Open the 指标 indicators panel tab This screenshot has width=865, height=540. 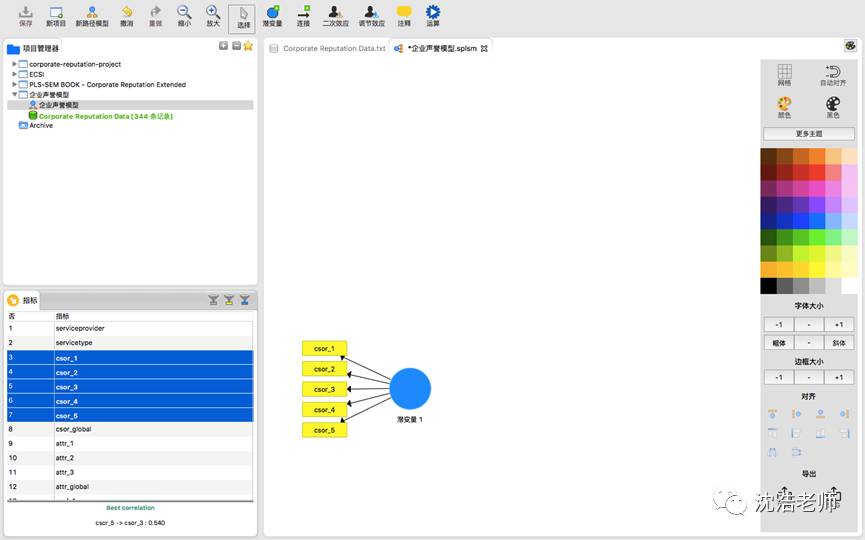click(x=23, y=301)
